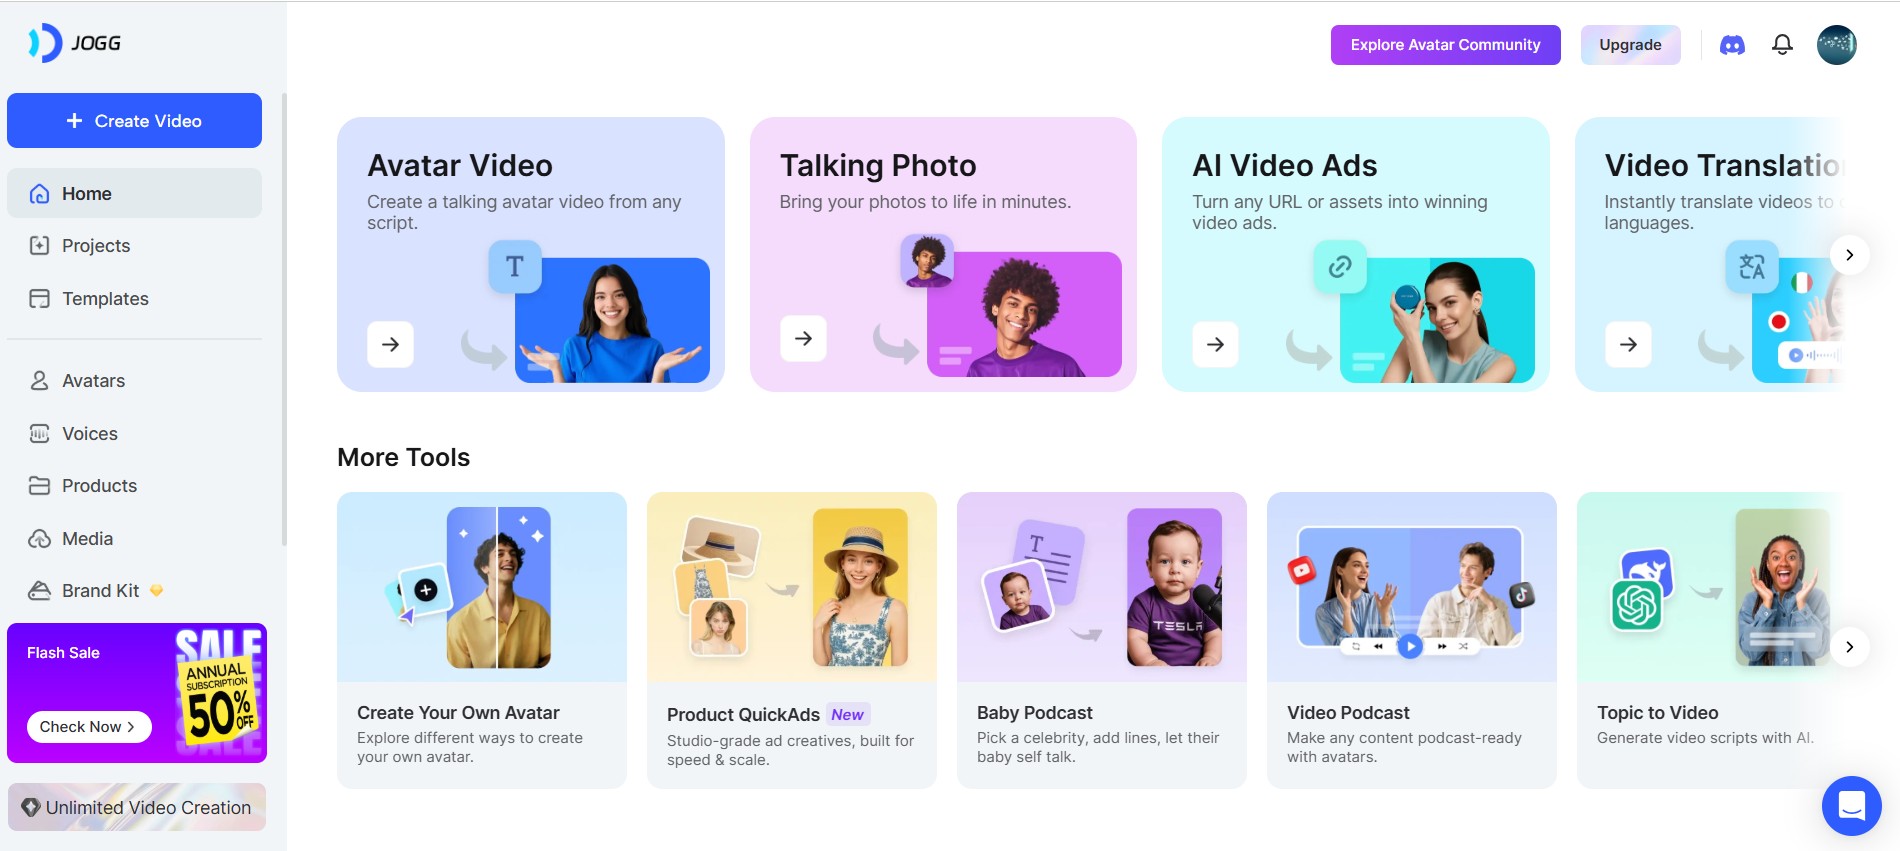Open user profile avatar menu
1900x851 pixels.
pos(1837,45)
